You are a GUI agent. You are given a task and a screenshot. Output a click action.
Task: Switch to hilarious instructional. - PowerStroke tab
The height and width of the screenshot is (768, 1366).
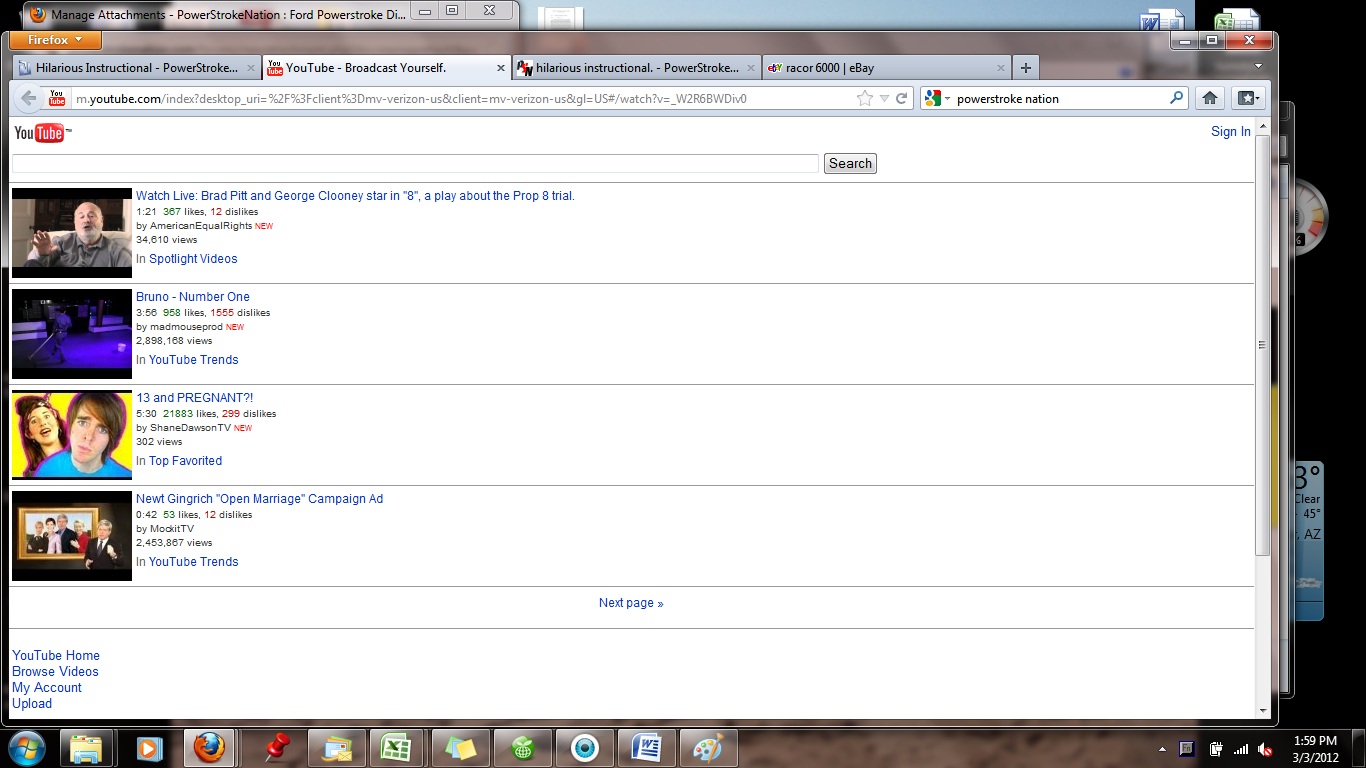(636, 68)
